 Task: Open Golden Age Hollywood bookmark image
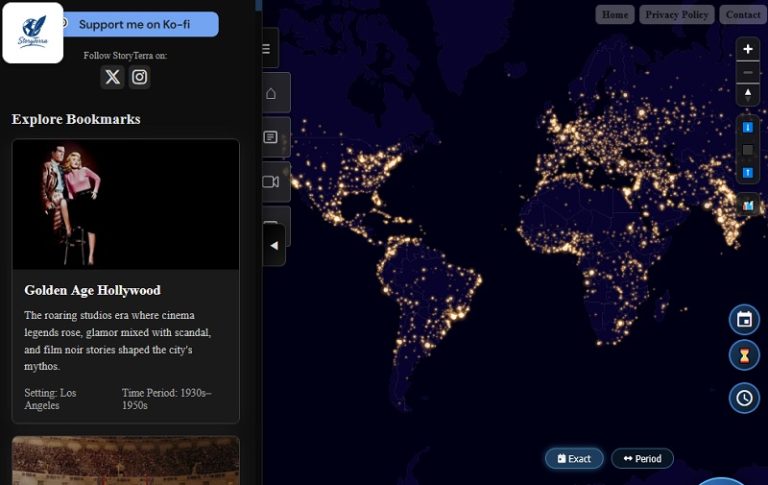click(x=125, y=204)
